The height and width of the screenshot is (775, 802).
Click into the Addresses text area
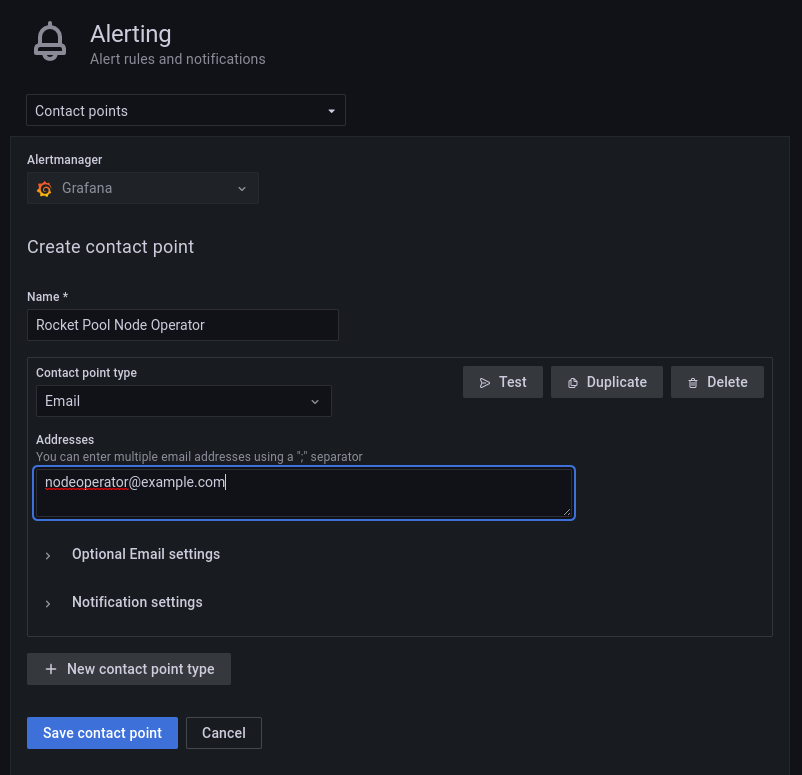(303, 492)
